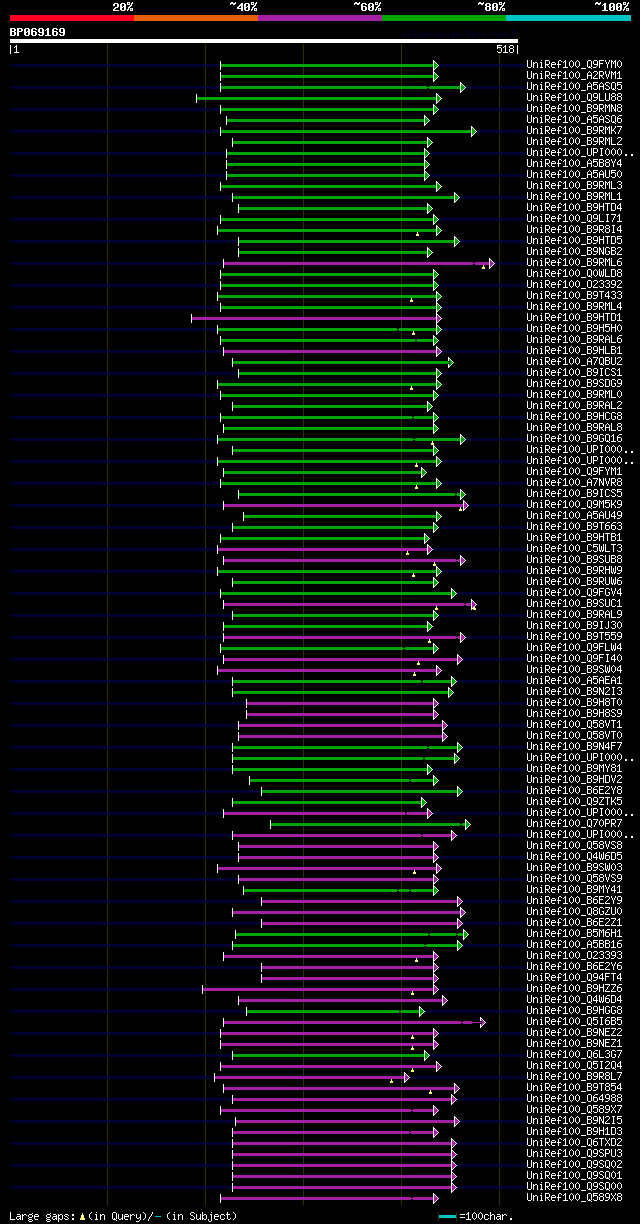Select the label UniRef100_O23393
This screenshot has width=640, height=1224.
pos(574,955)
